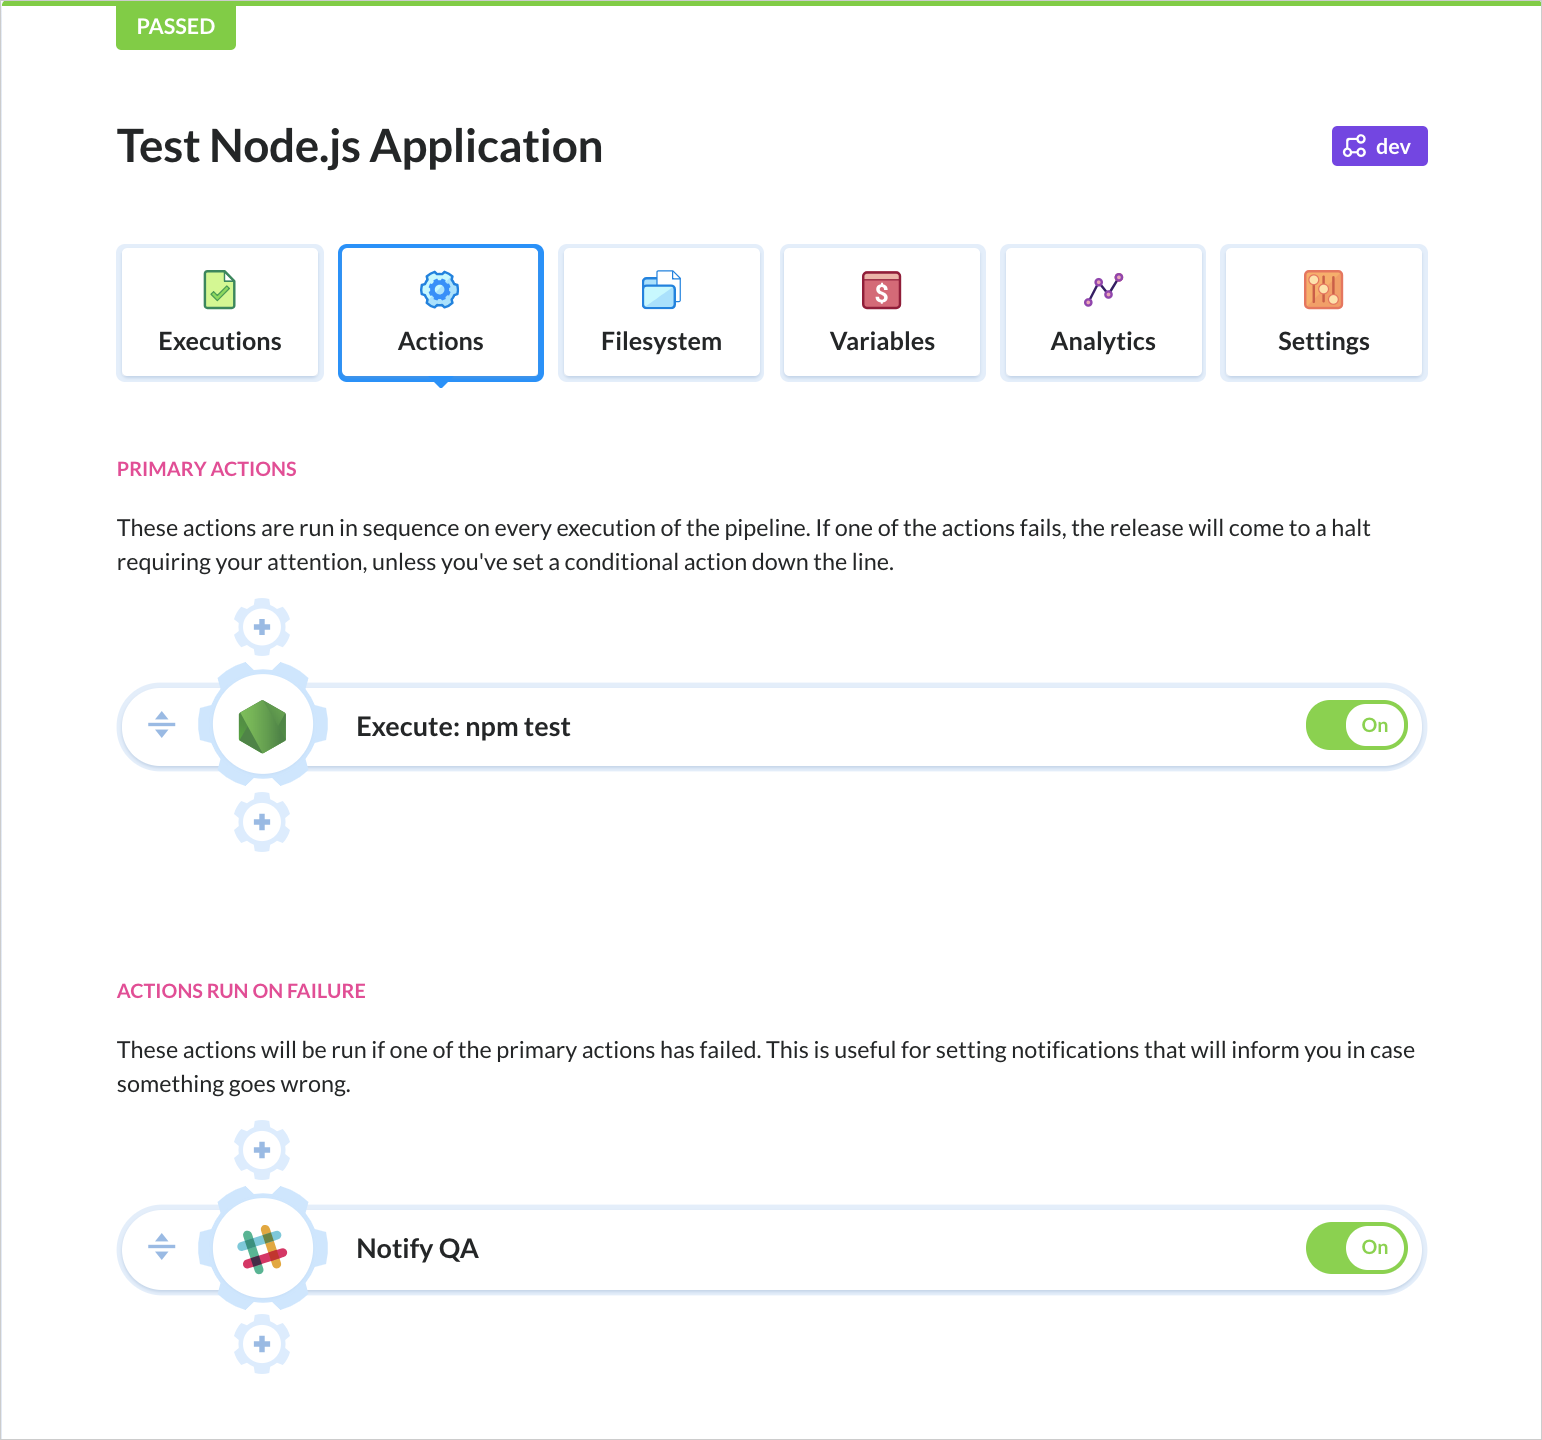Click reorder arrows on npm test action

click(x=162, y=725)
